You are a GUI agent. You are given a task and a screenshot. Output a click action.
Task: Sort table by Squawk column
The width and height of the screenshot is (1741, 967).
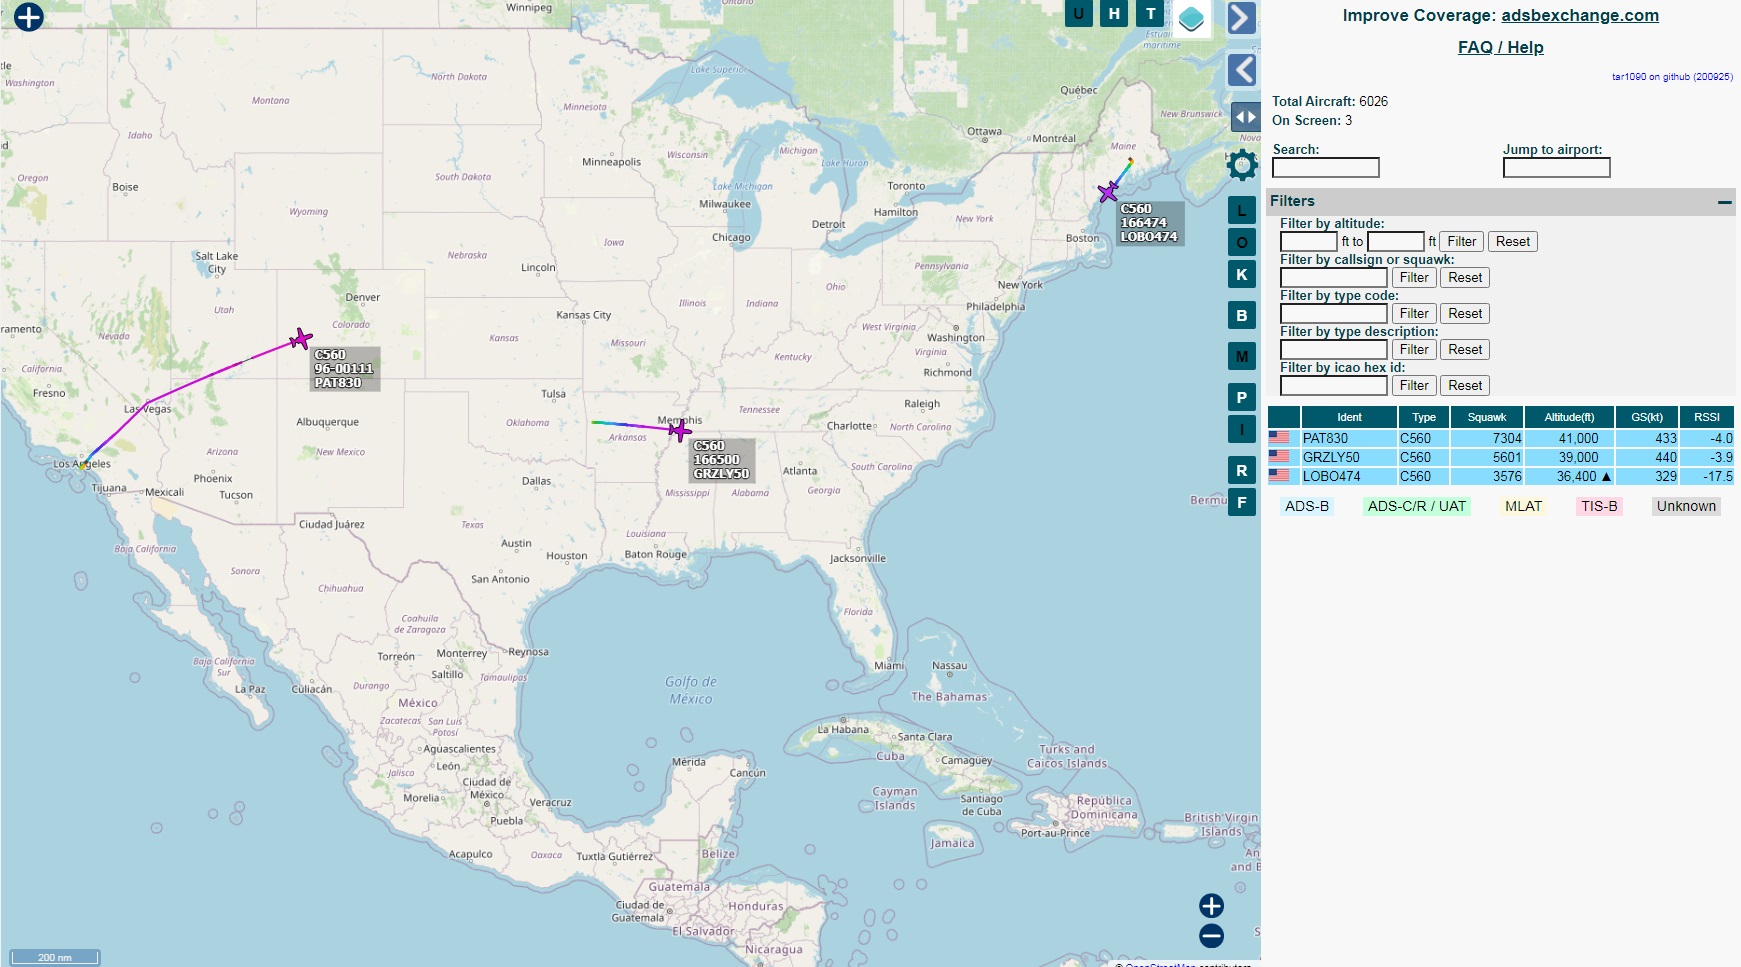coord(1487,417)
